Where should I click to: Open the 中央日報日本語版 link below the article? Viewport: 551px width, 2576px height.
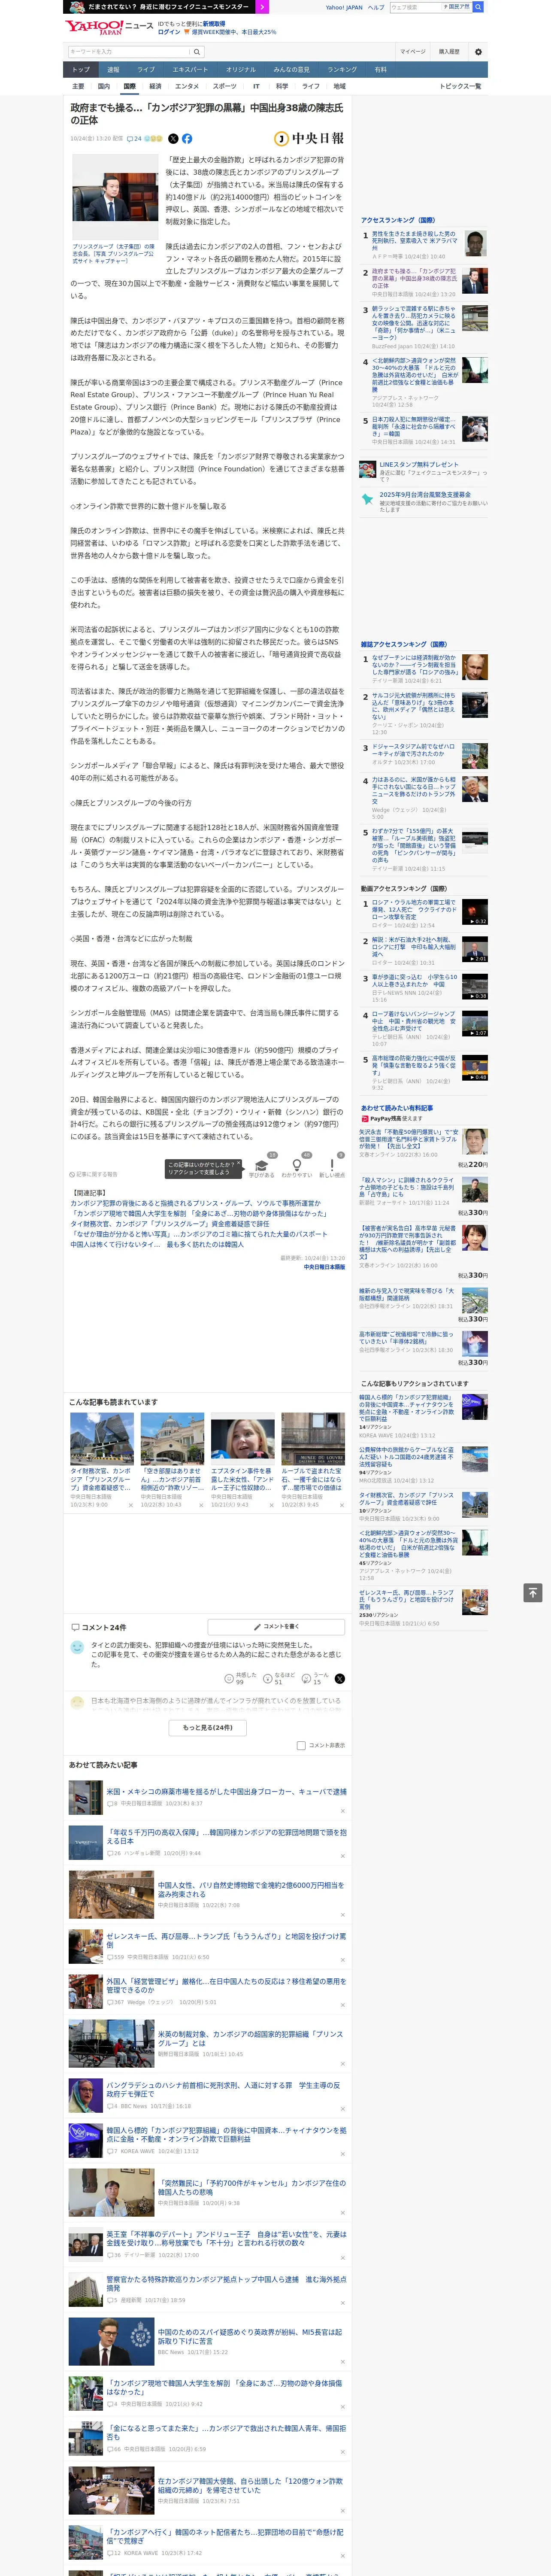pos(324,1267)
